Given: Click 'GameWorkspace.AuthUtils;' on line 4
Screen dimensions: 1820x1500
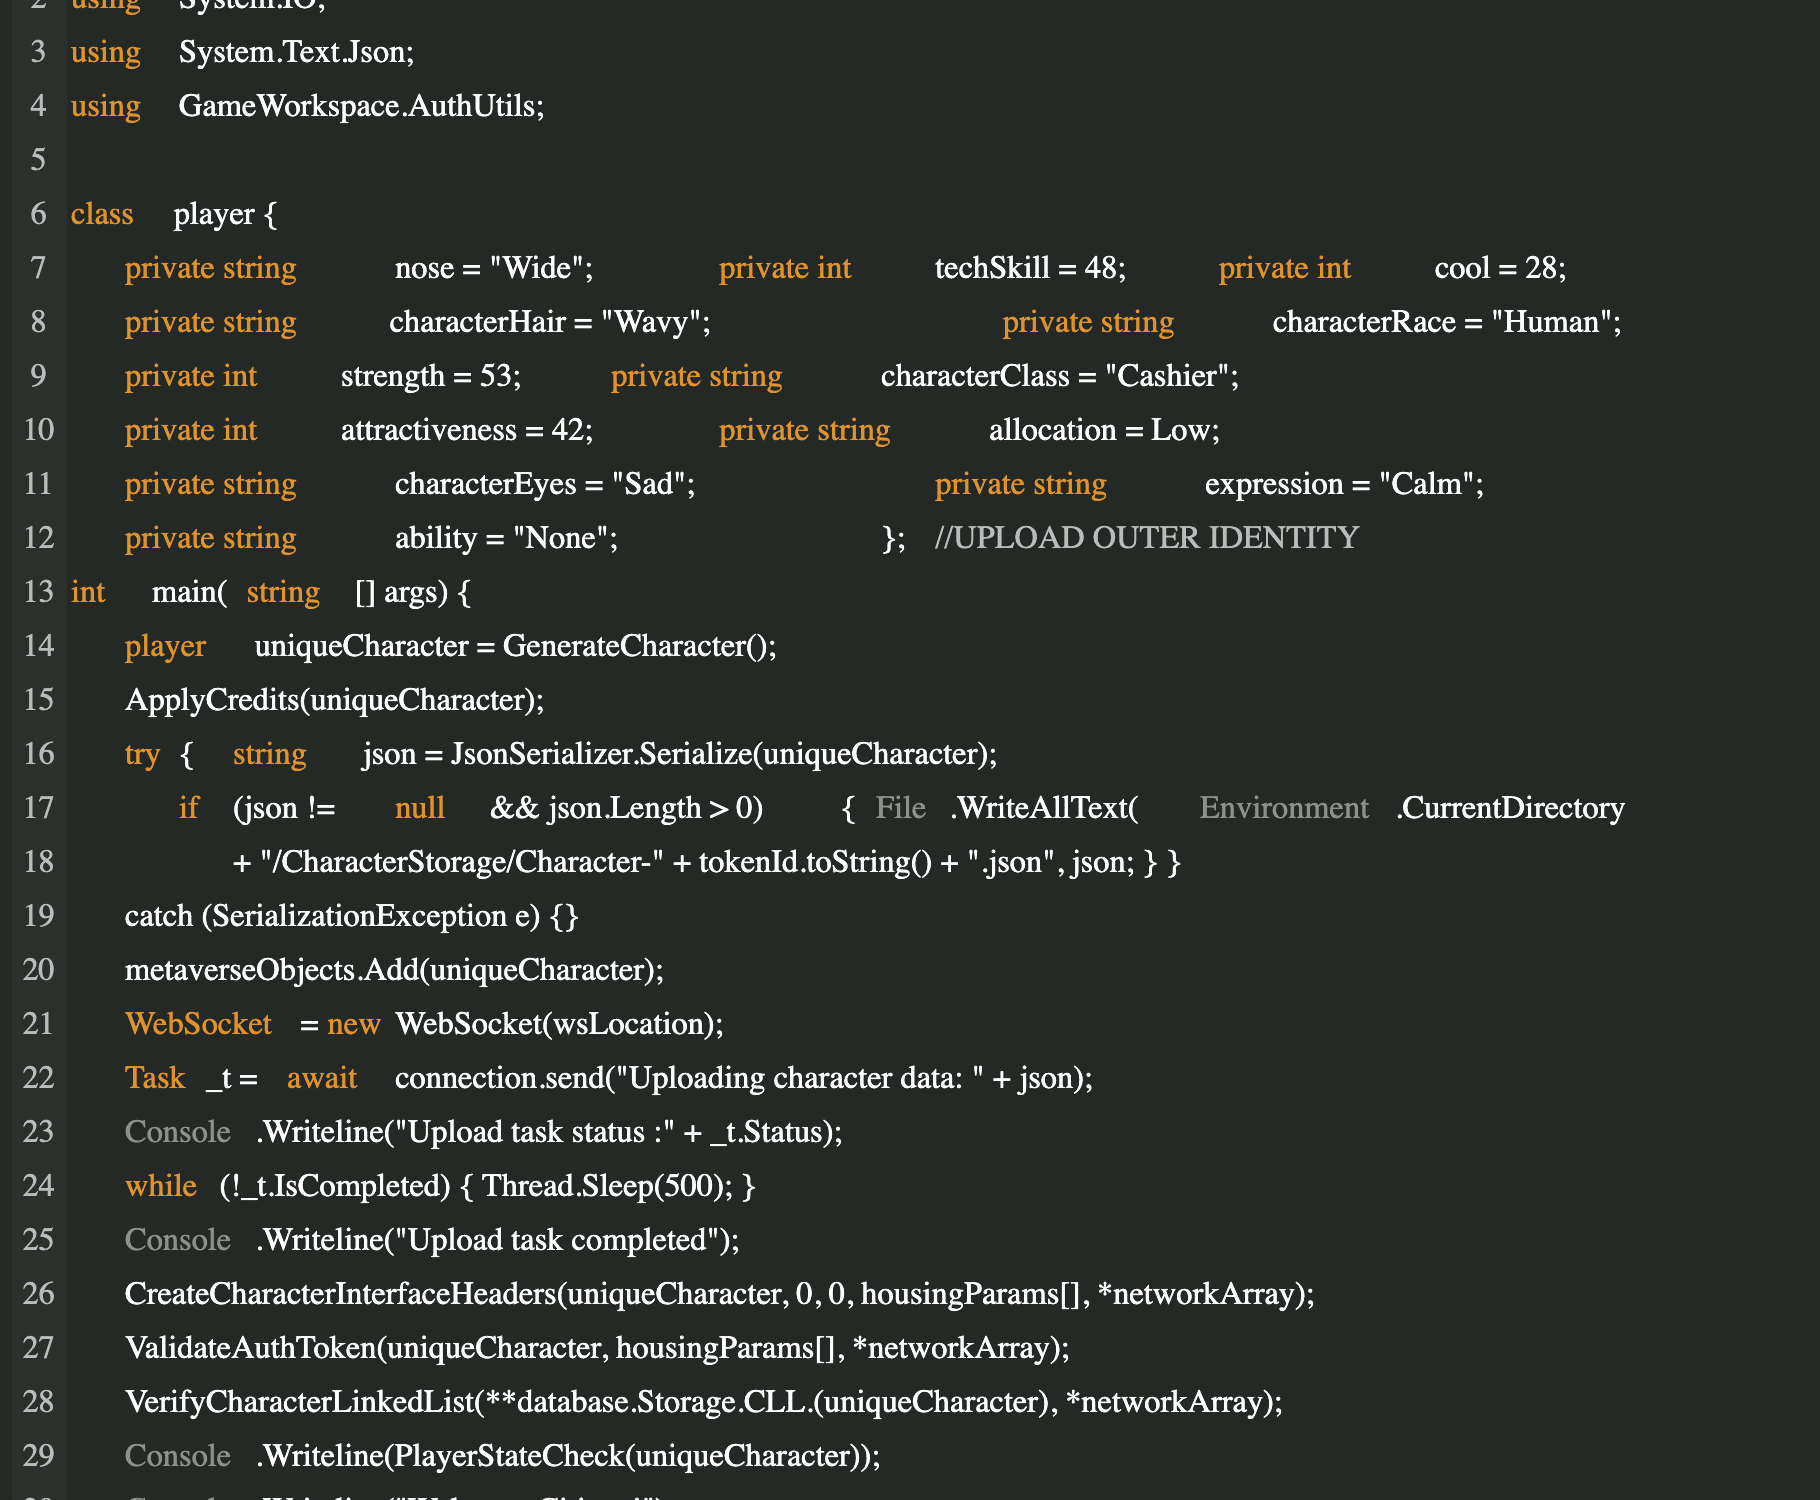Looking at the screenshot, I should tap(361, 105).
